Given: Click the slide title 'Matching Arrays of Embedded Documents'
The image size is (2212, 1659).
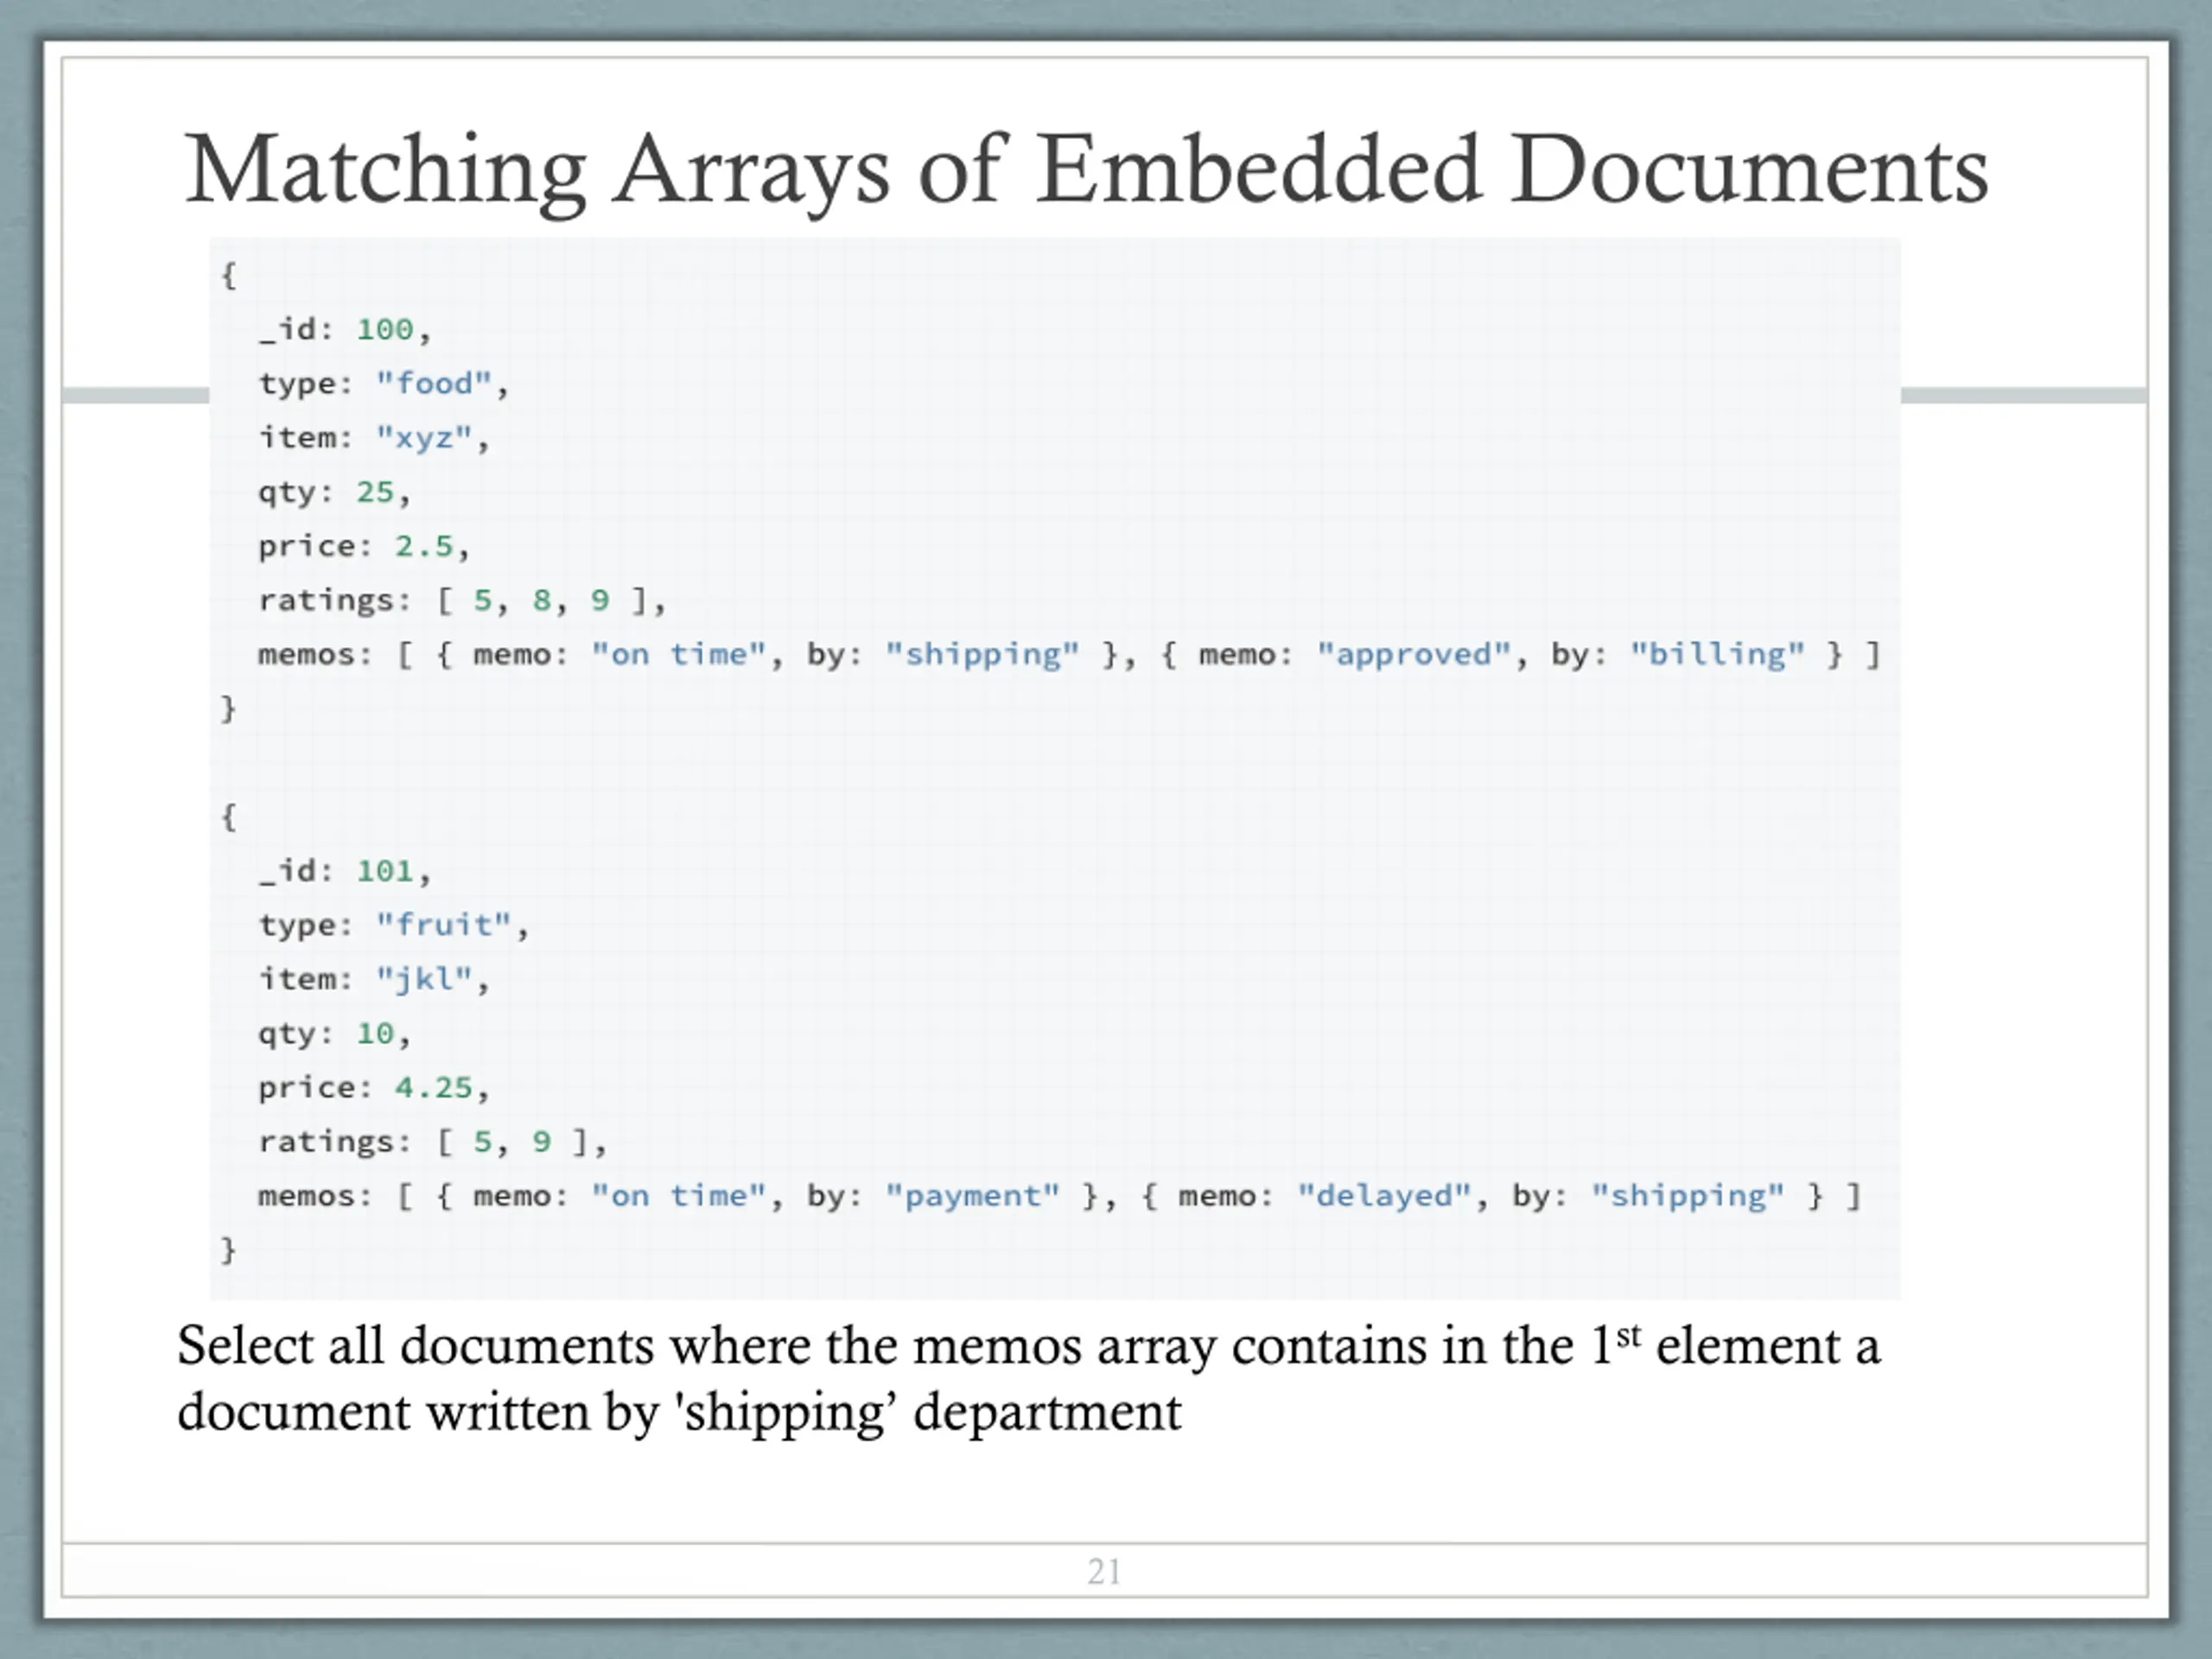Looking at the screenshot, I should tap(1086, 172).
